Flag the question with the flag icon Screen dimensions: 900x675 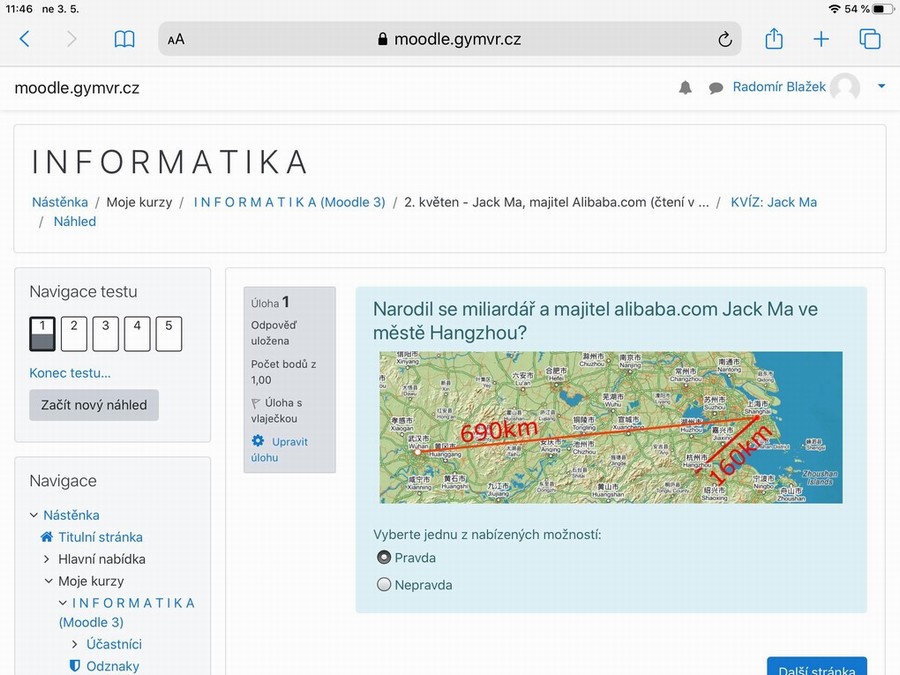click(x=256, y=404)
